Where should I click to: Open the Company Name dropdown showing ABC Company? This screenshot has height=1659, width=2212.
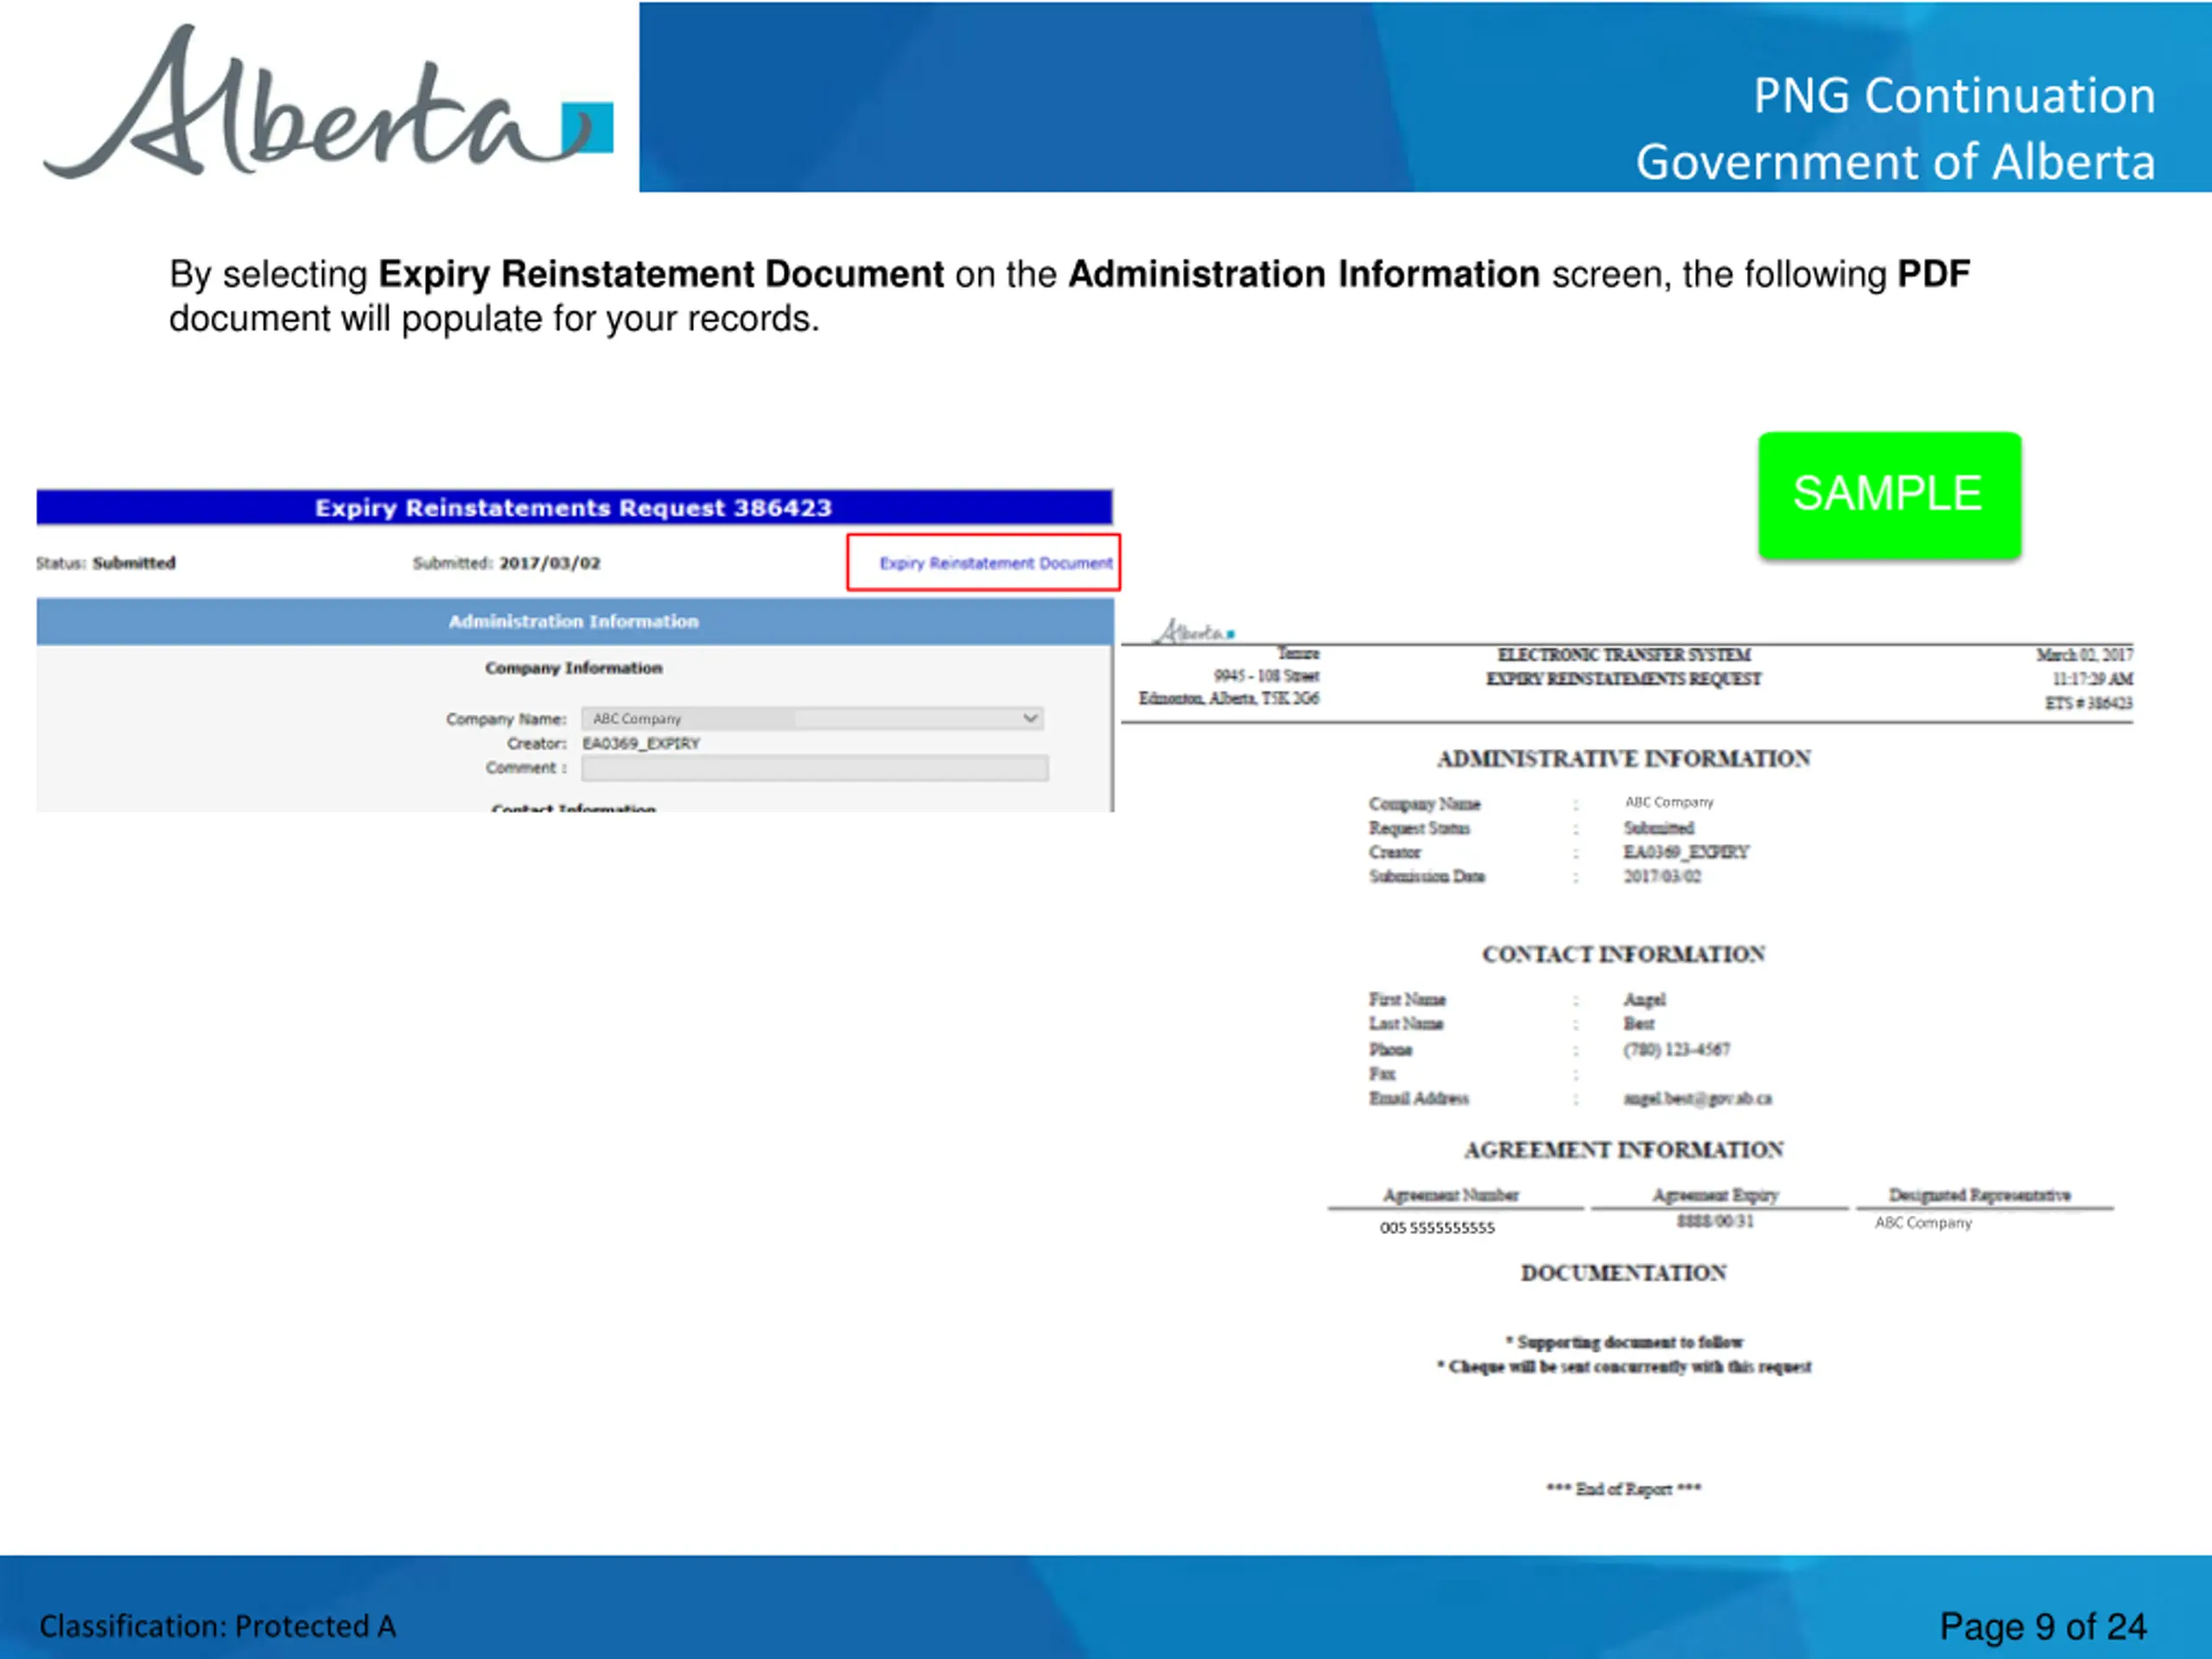813,718
